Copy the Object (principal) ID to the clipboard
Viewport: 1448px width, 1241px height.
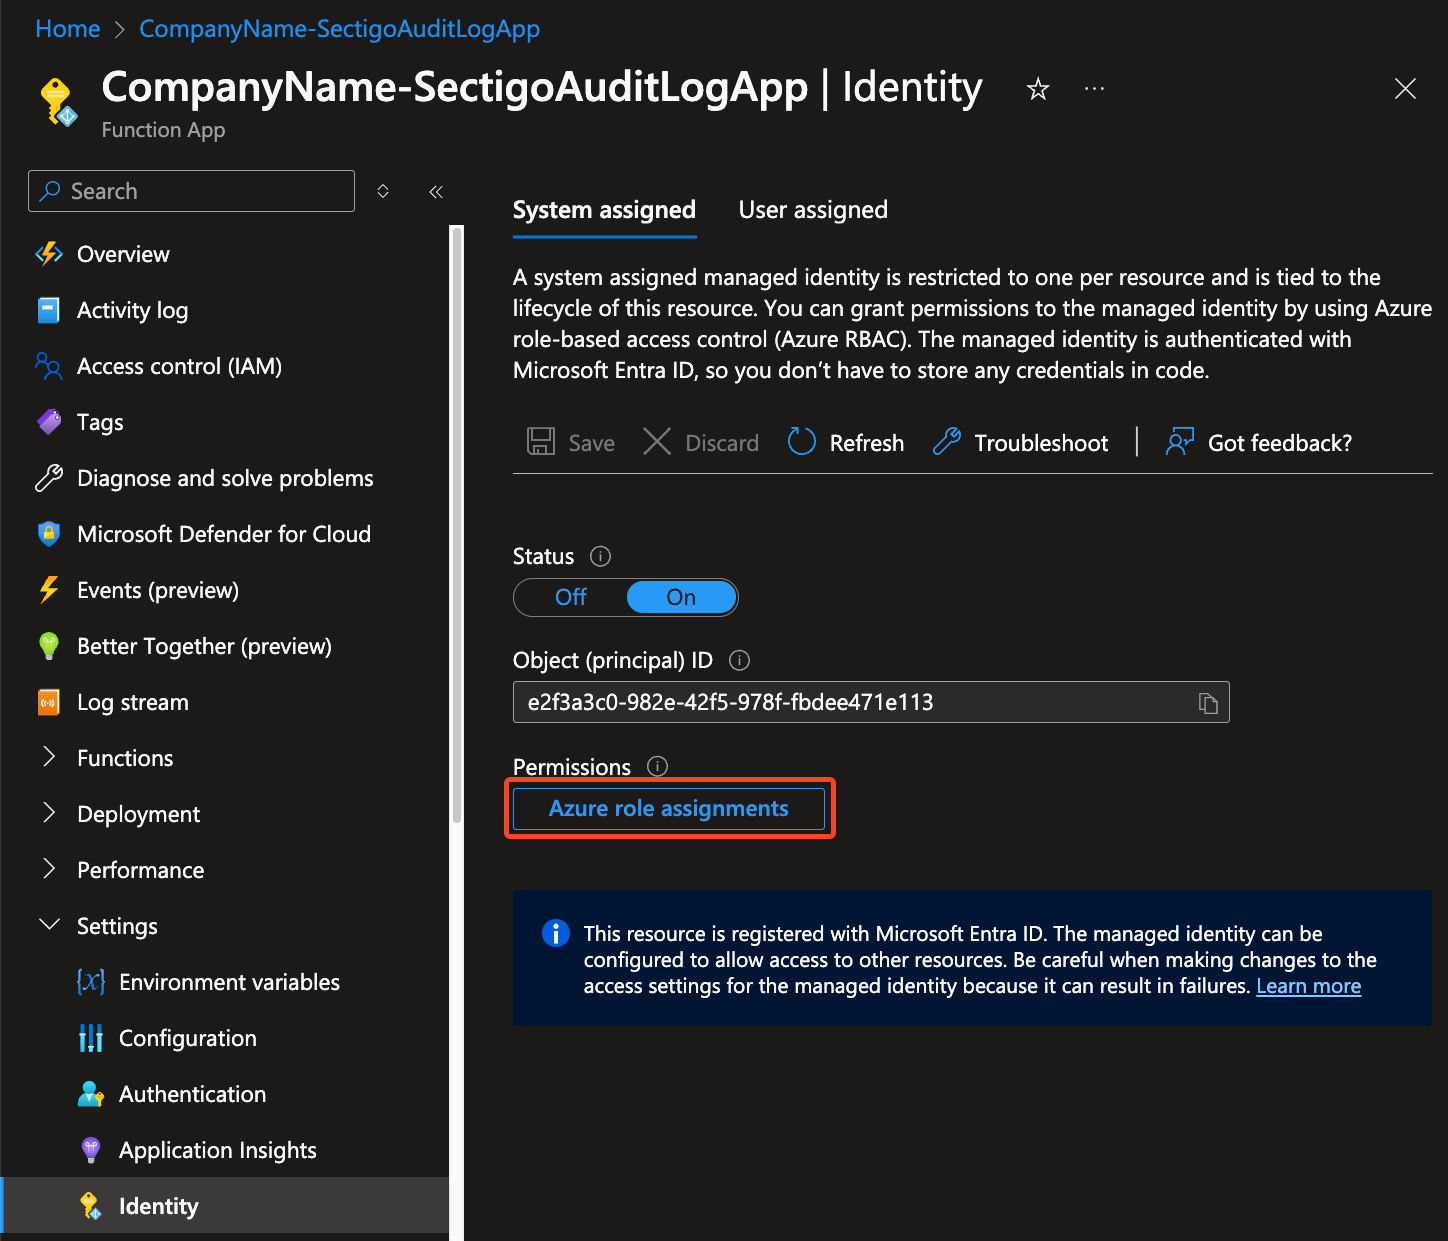pyautogui.click(x=1208, y=703)
